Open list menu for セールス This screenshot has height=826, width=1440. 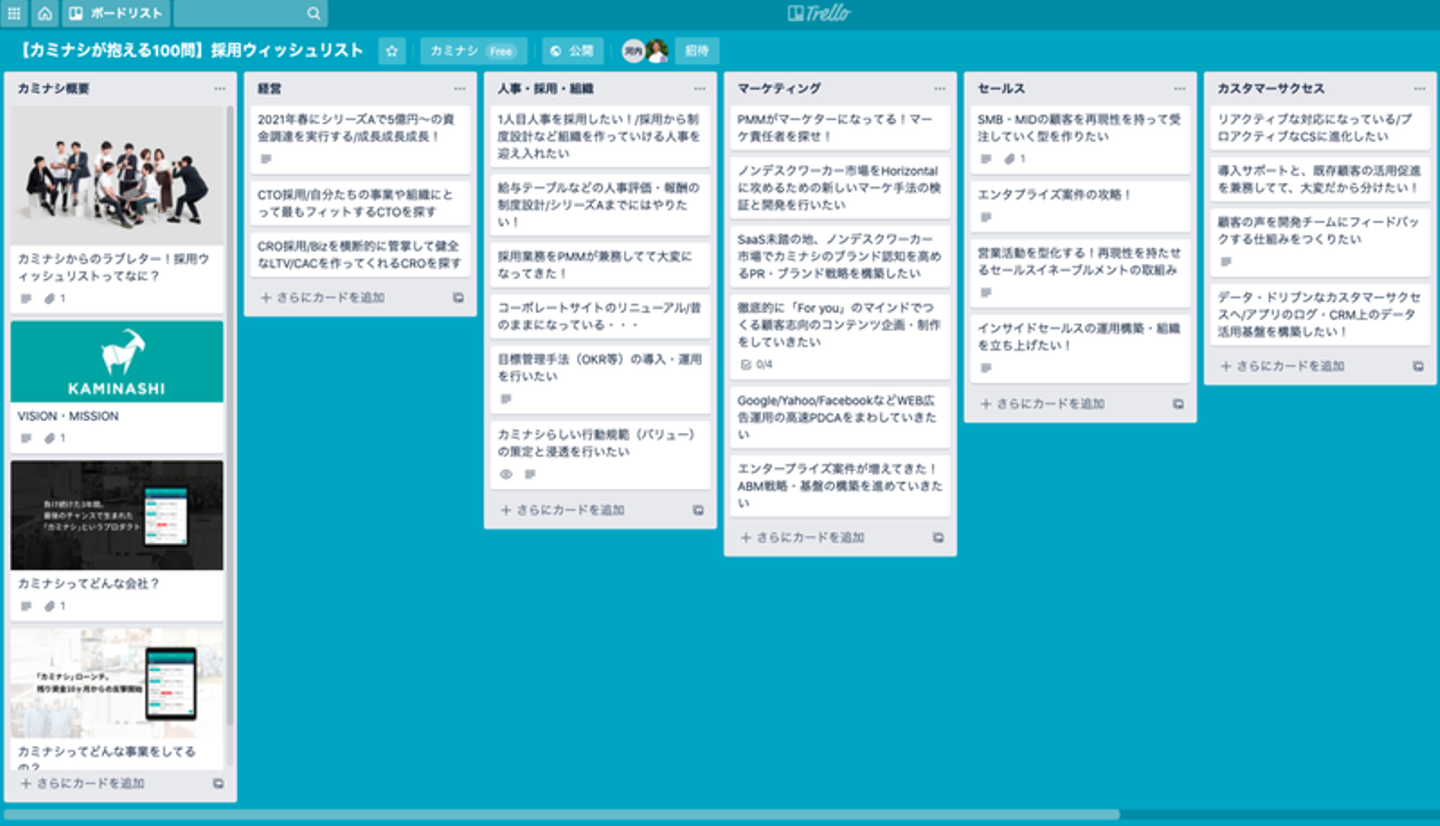[x=1179, y=88]
